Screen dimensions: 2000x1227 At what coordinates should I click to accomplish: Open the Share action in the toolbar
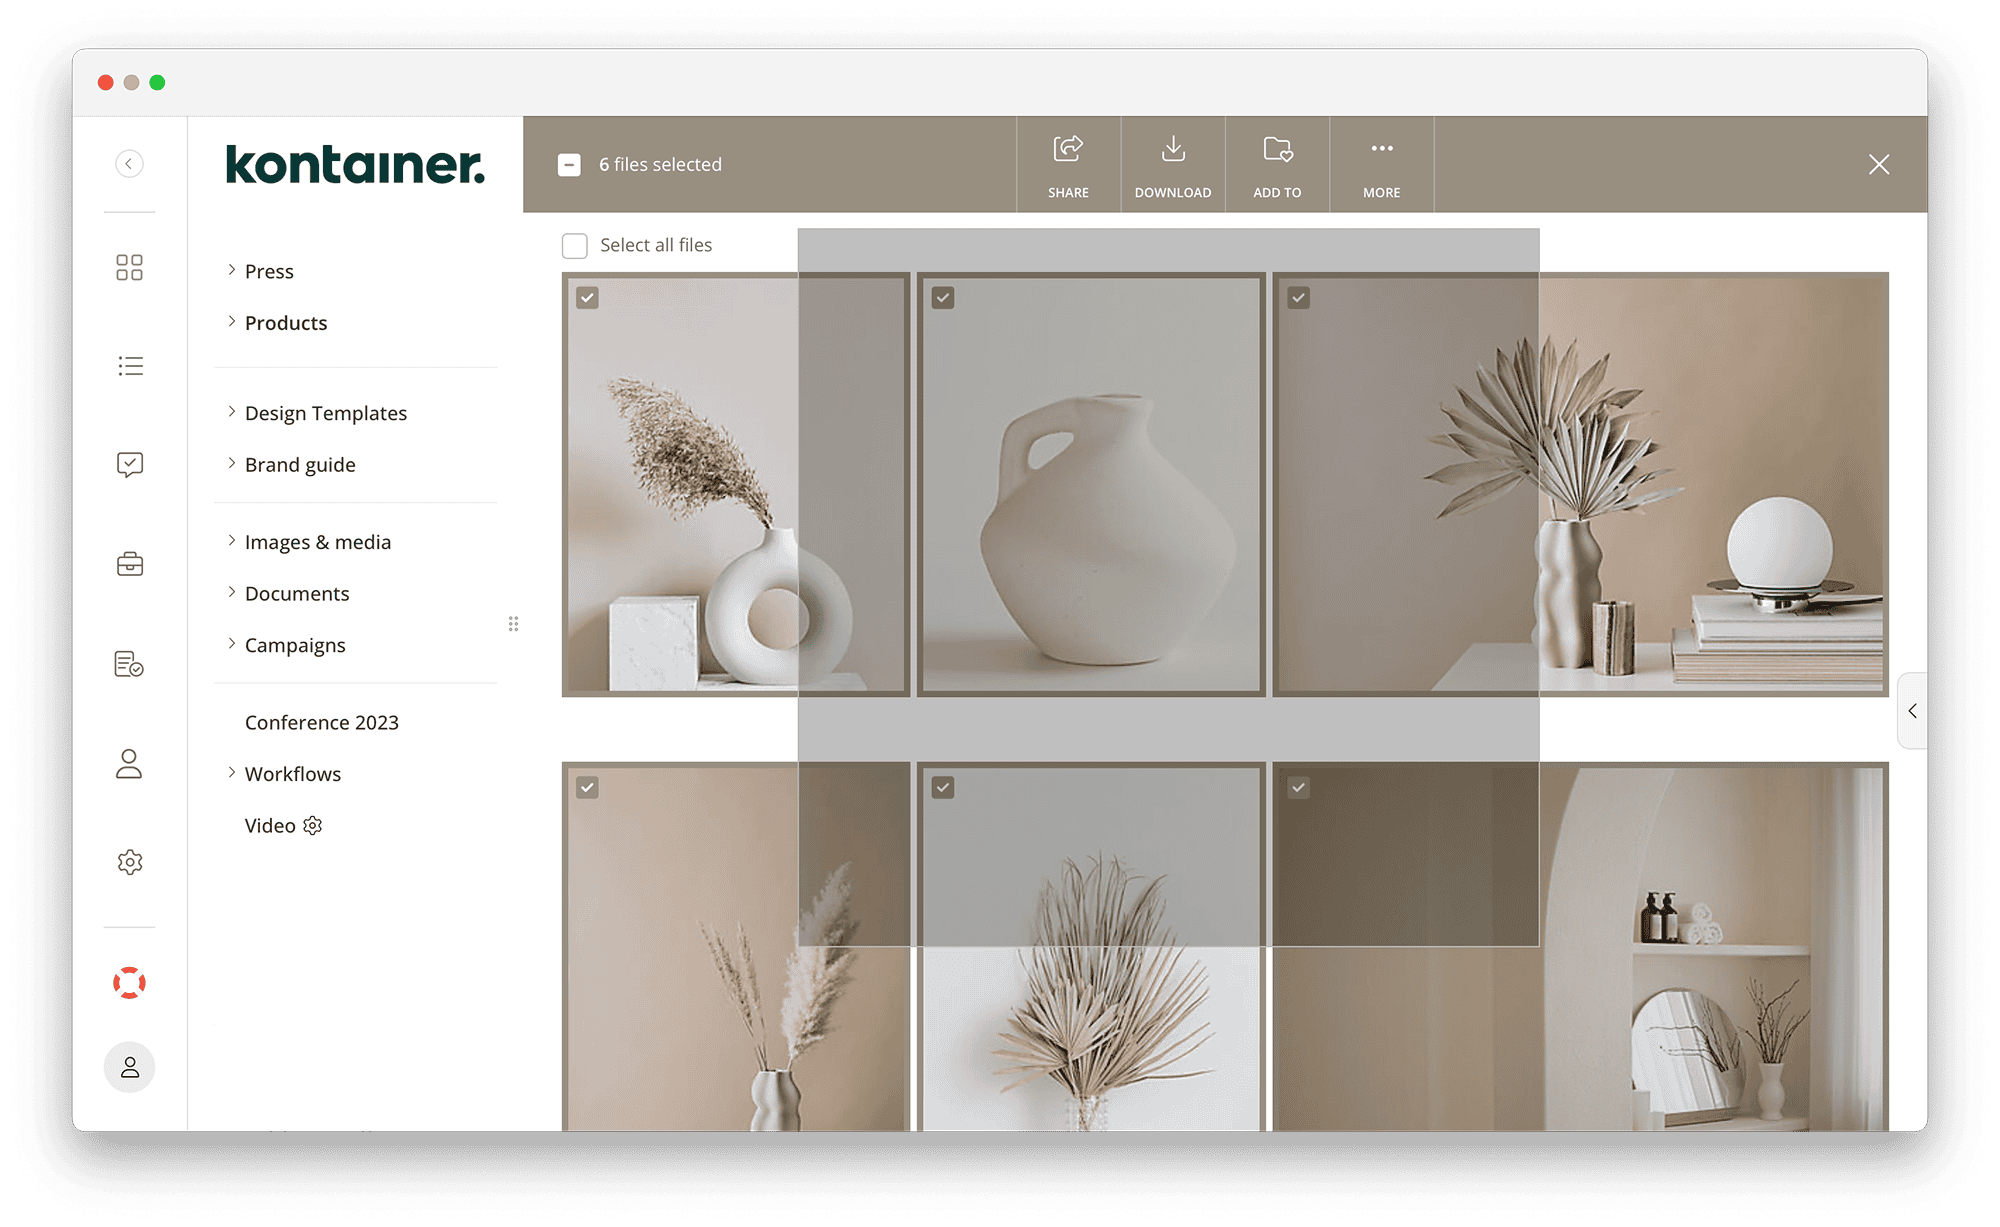pyautogui.click(x=1068, y=163)
